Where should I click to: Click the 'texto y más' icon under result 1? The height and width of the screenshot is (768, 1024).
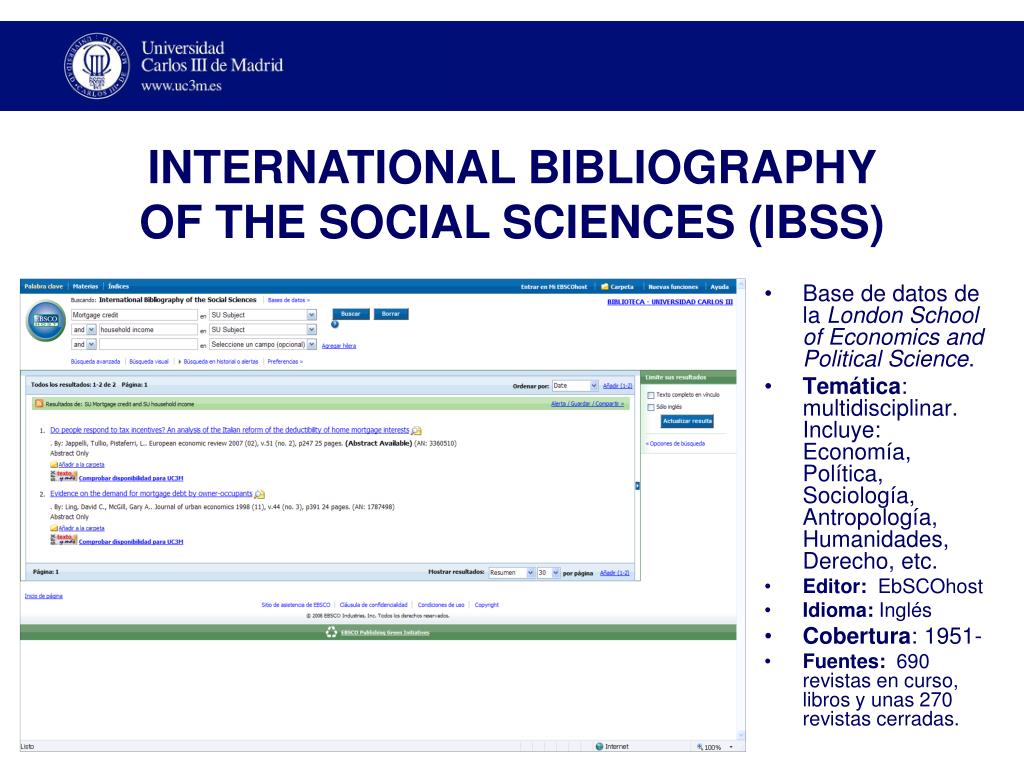click(63, 476)
